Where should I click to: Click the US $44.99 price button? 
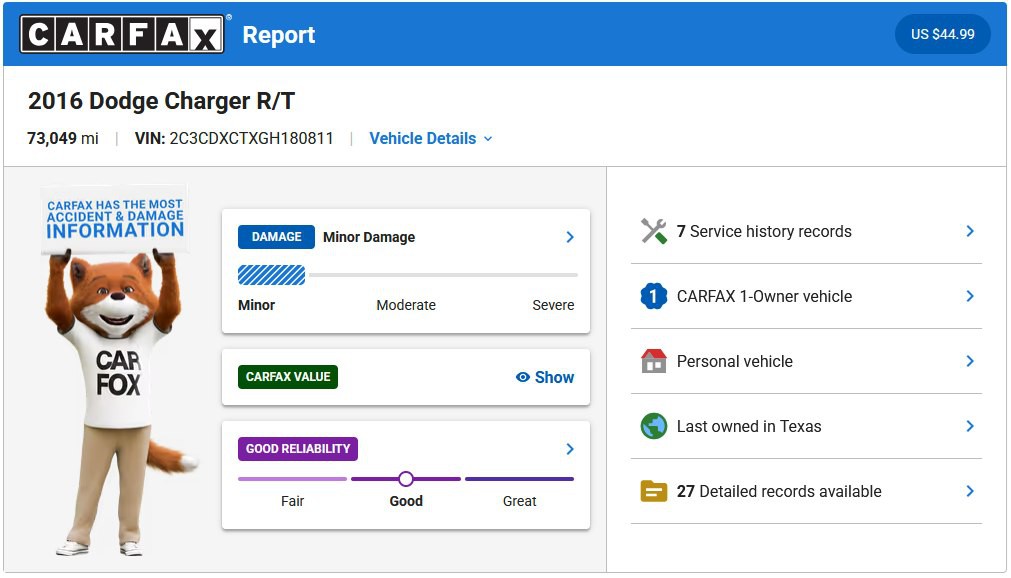coord(942,34)
